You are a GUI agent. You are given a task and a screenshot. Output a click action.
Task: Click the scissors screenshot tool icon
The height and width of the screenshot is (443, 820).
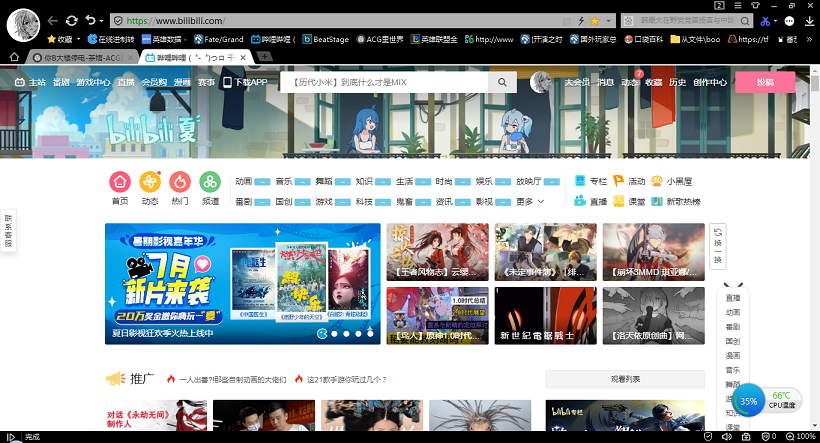pyautogui.click(x=765, y=21)
